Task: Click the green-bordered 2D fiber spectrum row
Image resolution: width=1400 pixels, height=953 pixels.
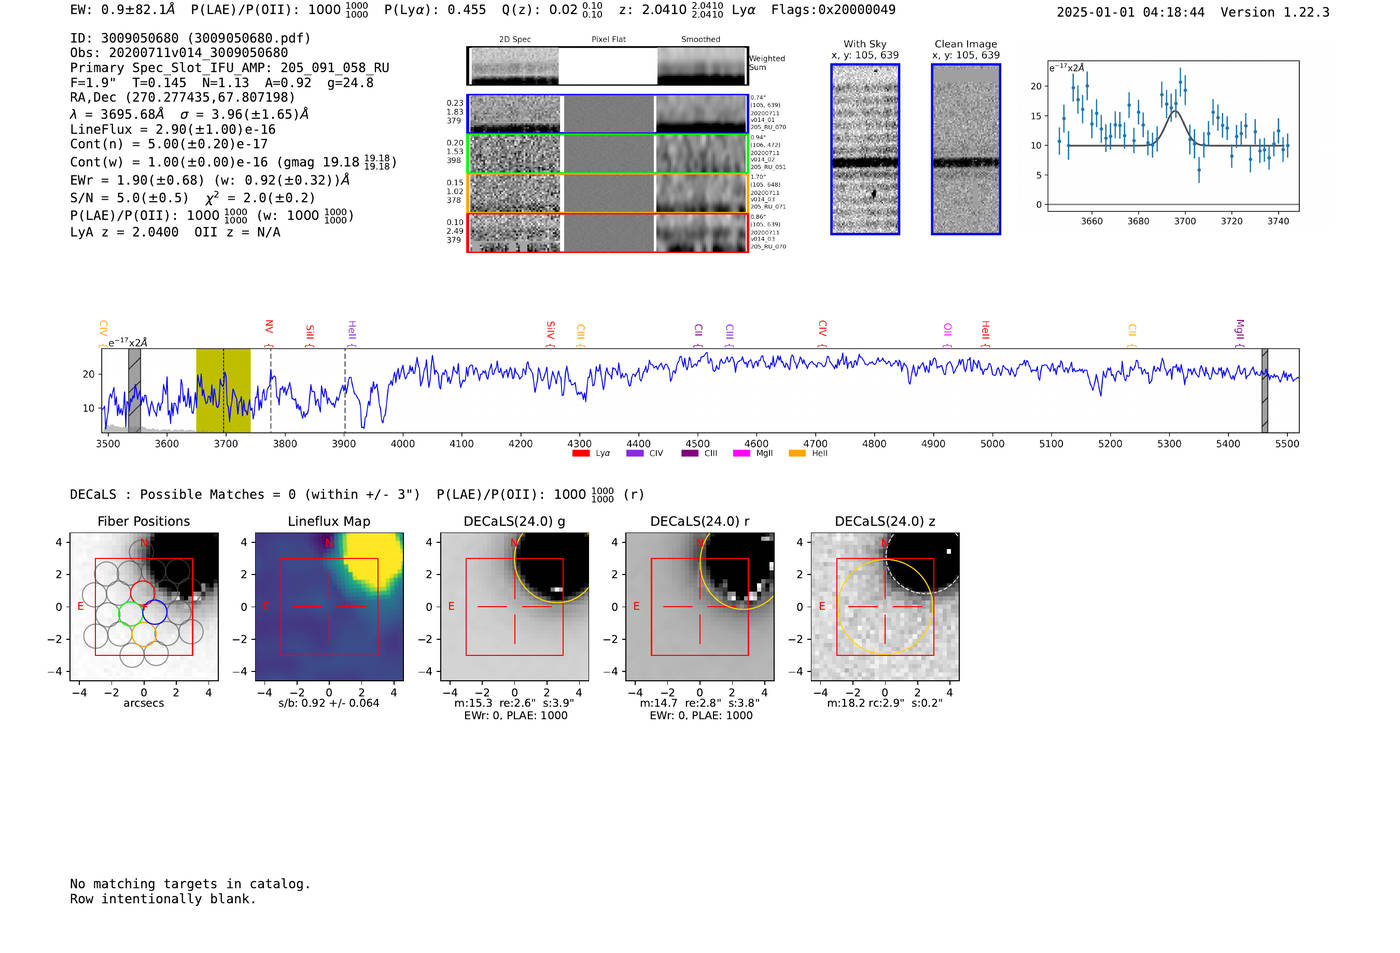Action: pos(607,154)
